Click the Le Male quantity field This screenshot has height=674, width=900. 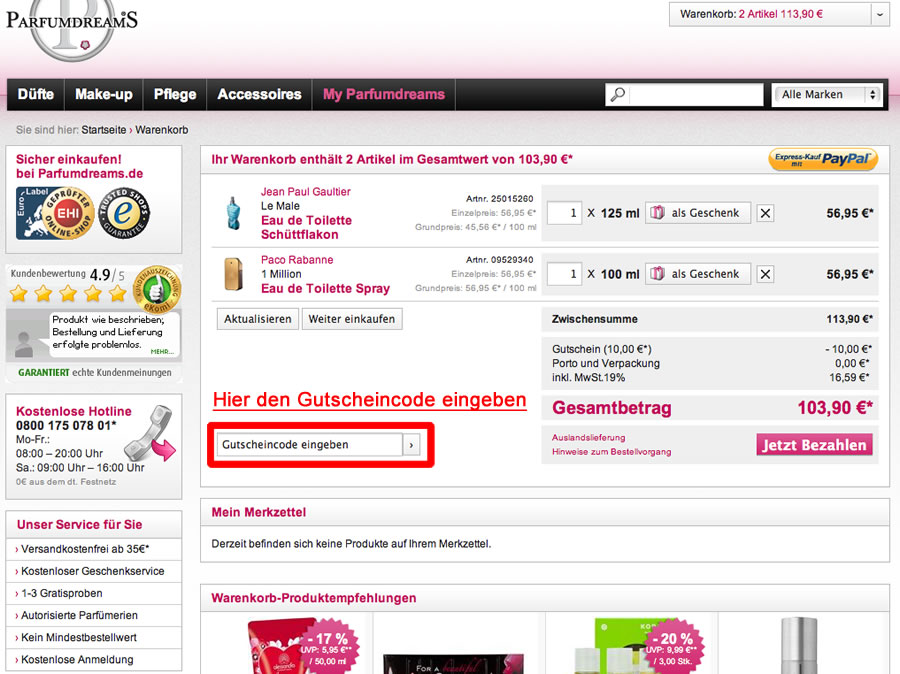click(x=564, y=213)
